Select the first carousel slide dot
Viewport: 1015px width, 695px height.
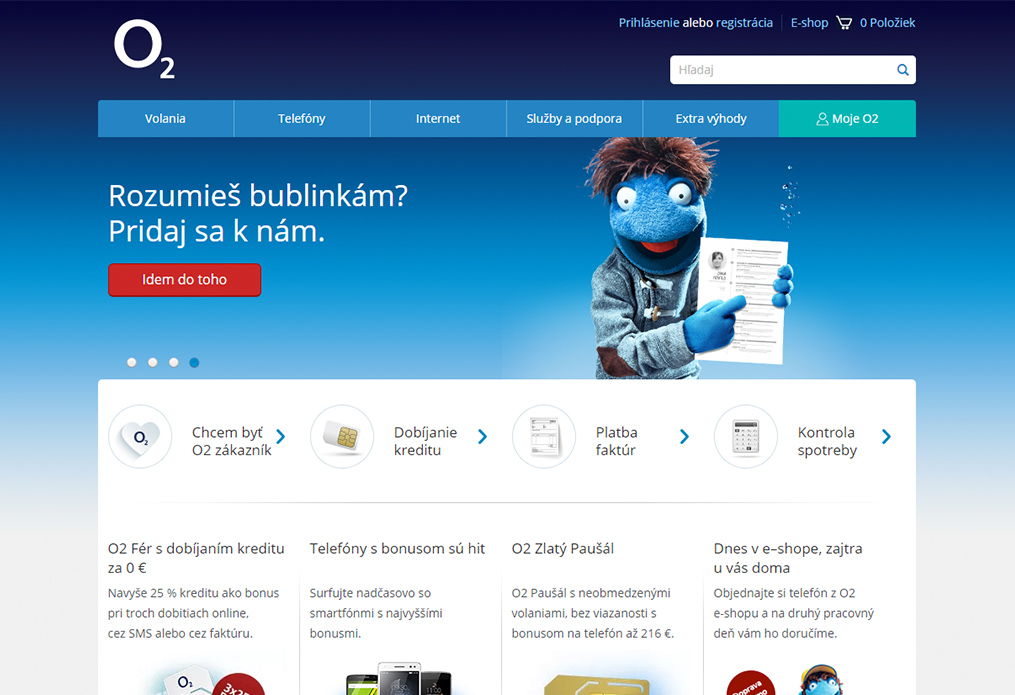click(x=131, y=362)
